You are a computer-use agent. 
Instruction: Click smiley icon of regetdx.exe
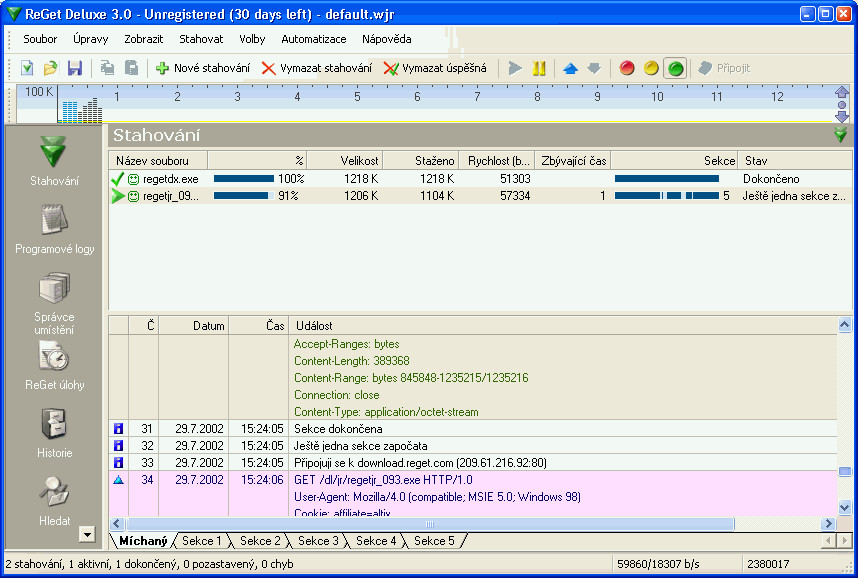click(134, 179)
